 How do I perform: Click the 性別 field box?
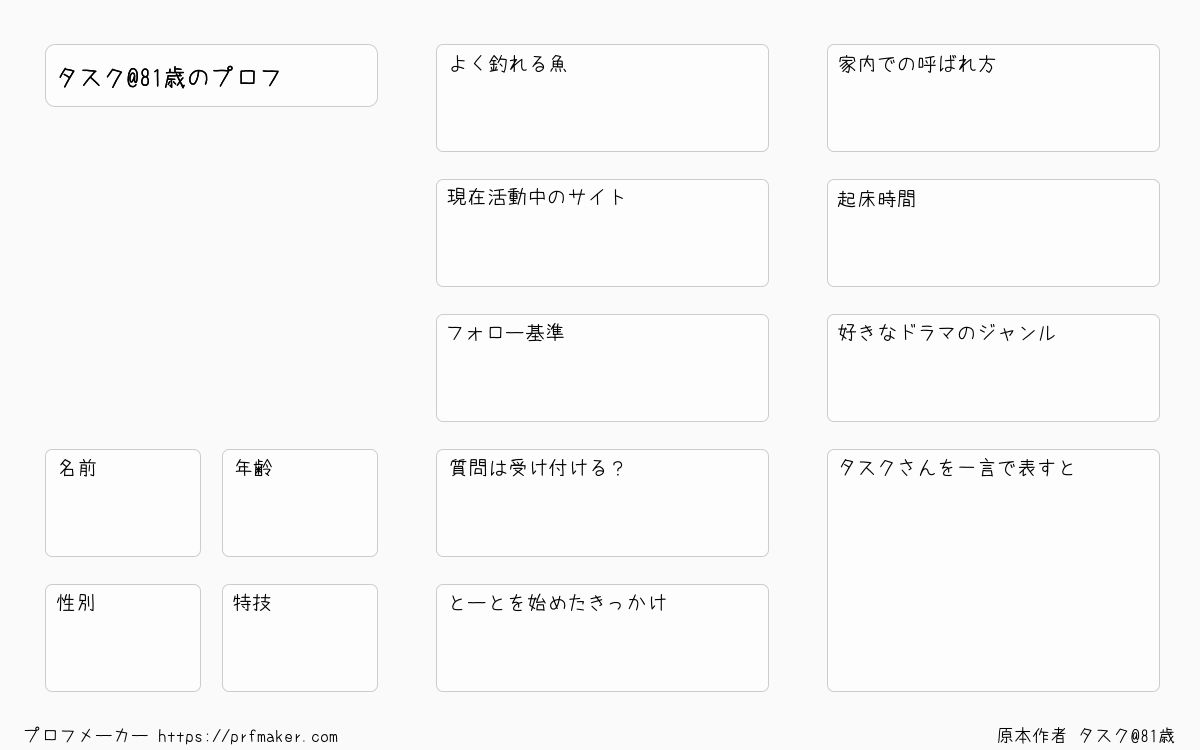123,638
